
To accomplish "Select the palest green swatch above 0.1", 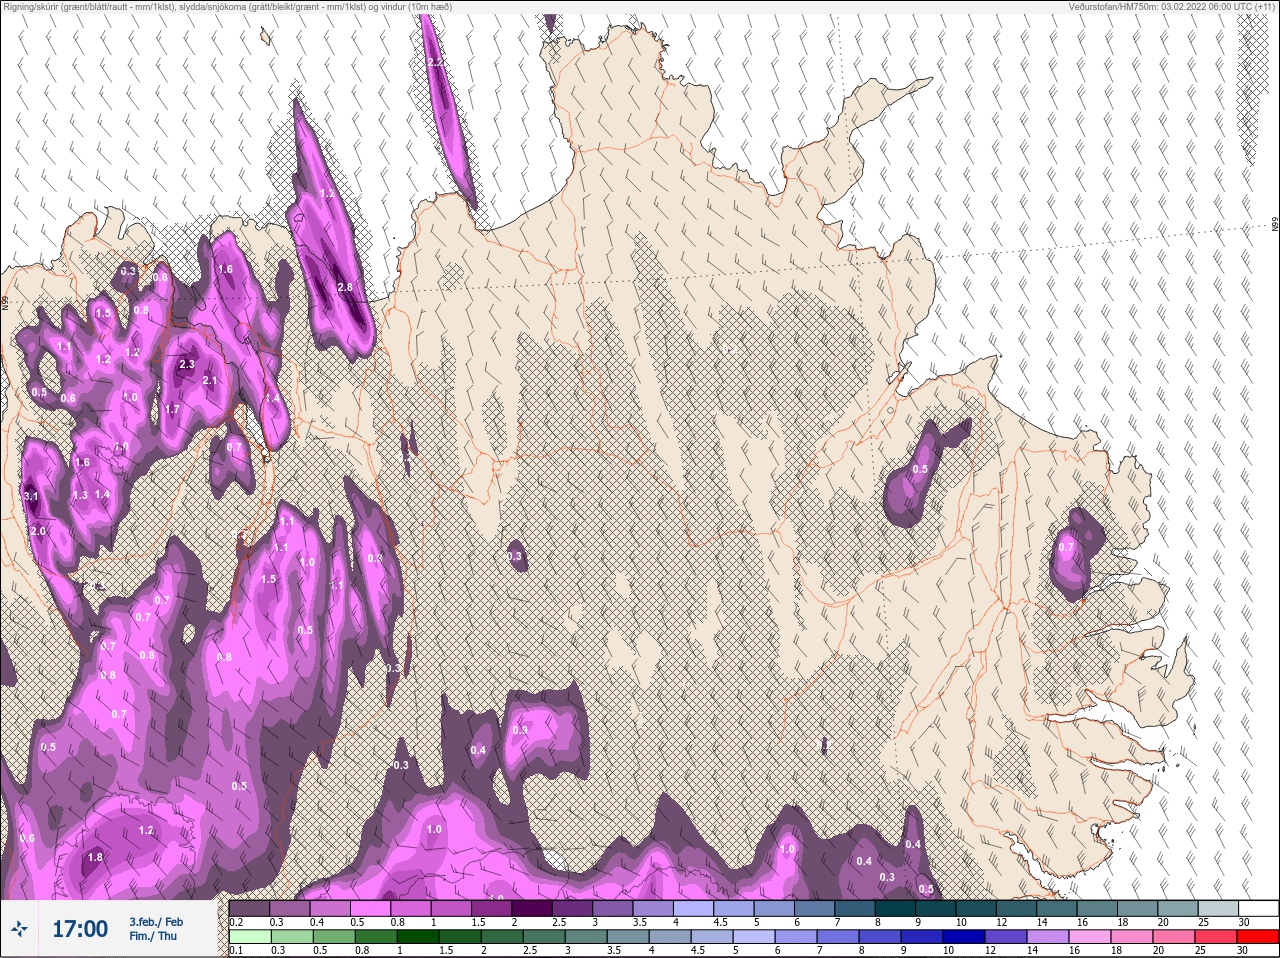I will pyautogui.click(x=248, y=938).
